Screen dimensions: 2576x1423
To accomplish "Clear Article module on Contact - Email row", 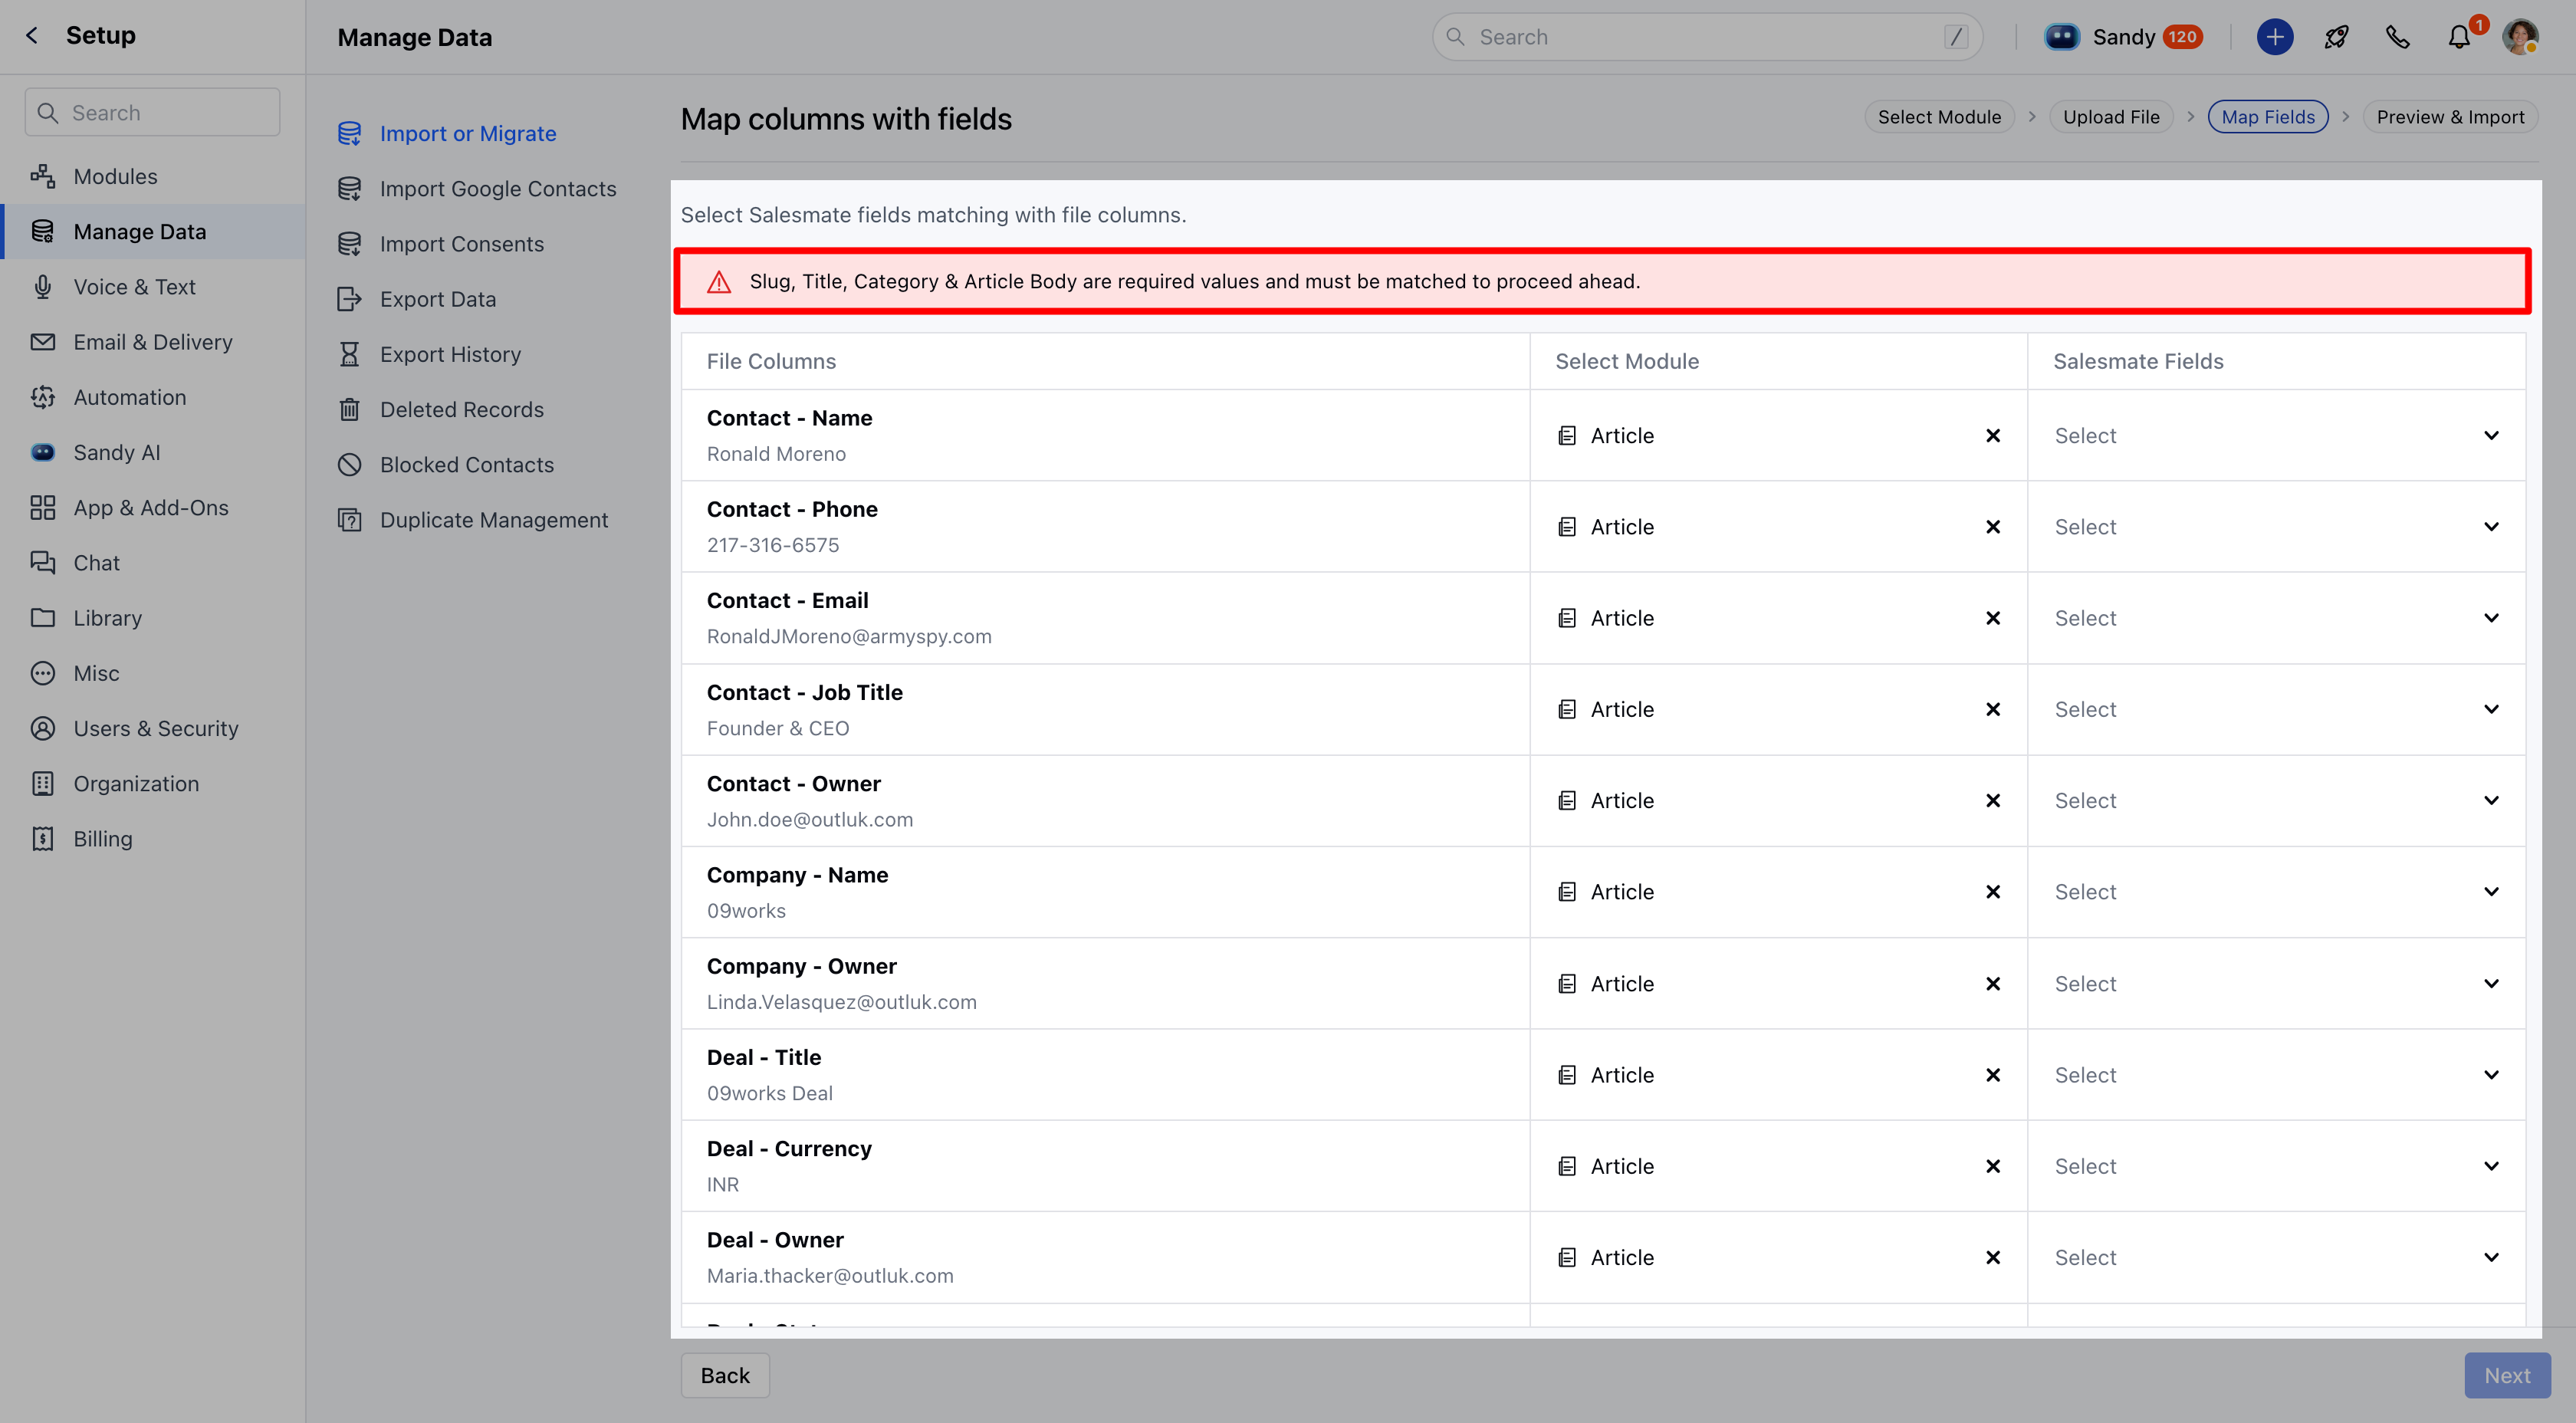I will point(1992,618).
